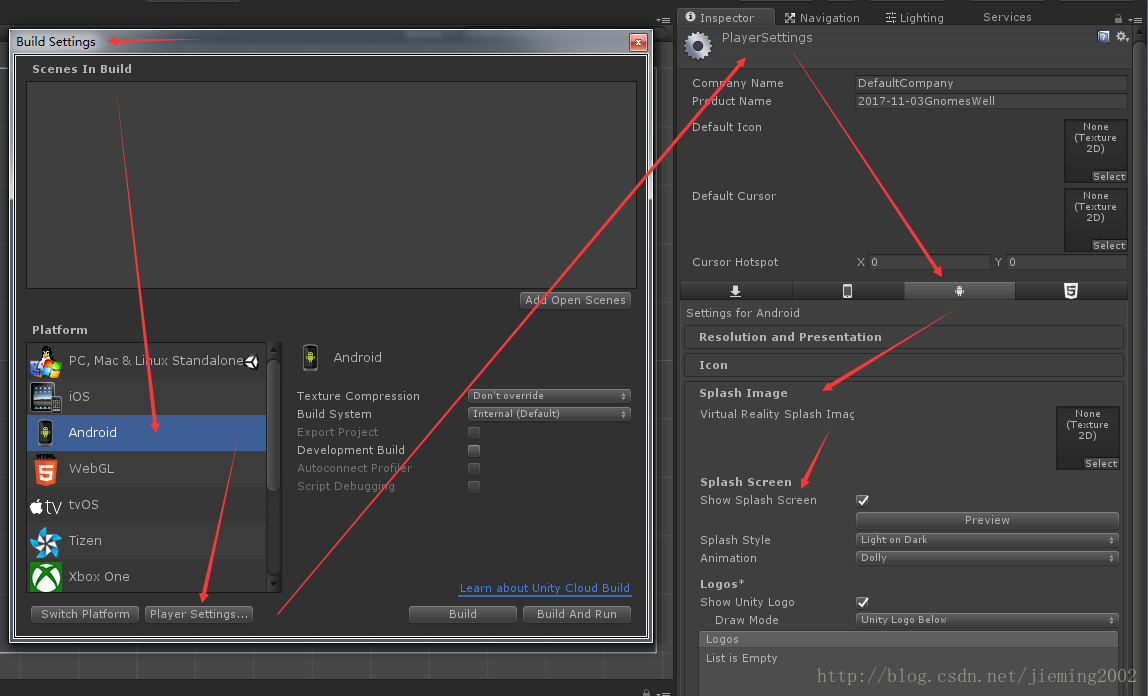This screenshot has width=1148, height=696.
Task: Click the platform list scroll down arrow
Action: click(274, 585)
